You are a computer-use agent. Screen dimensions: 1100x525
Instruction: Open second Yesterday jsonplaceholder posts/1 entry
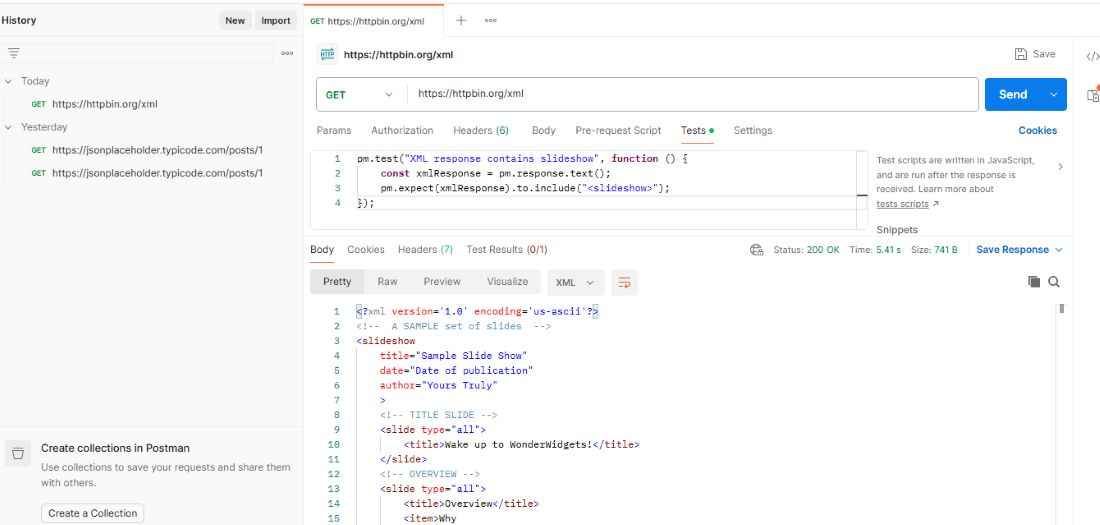pyautogui.click(x=147, y=173)
